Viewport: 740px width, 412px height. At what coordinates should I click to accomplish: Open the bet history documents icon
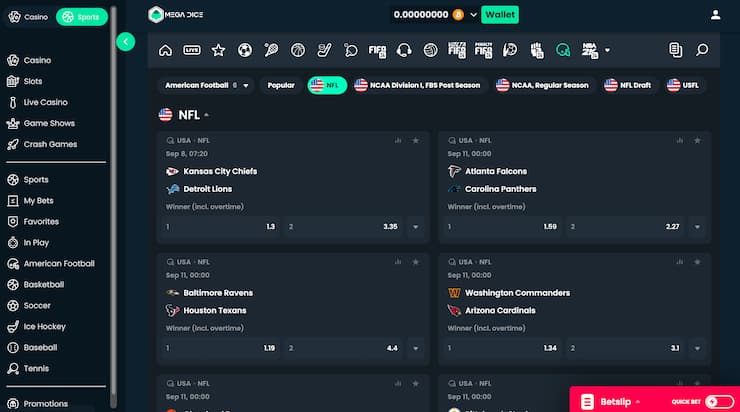675,50
